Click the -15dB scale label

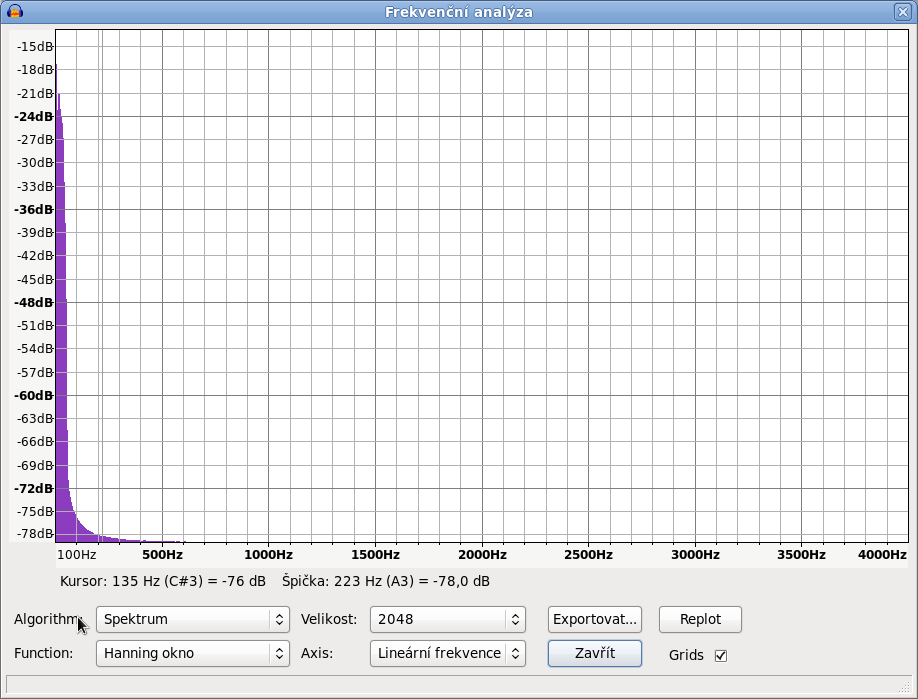tap(35, 47)
